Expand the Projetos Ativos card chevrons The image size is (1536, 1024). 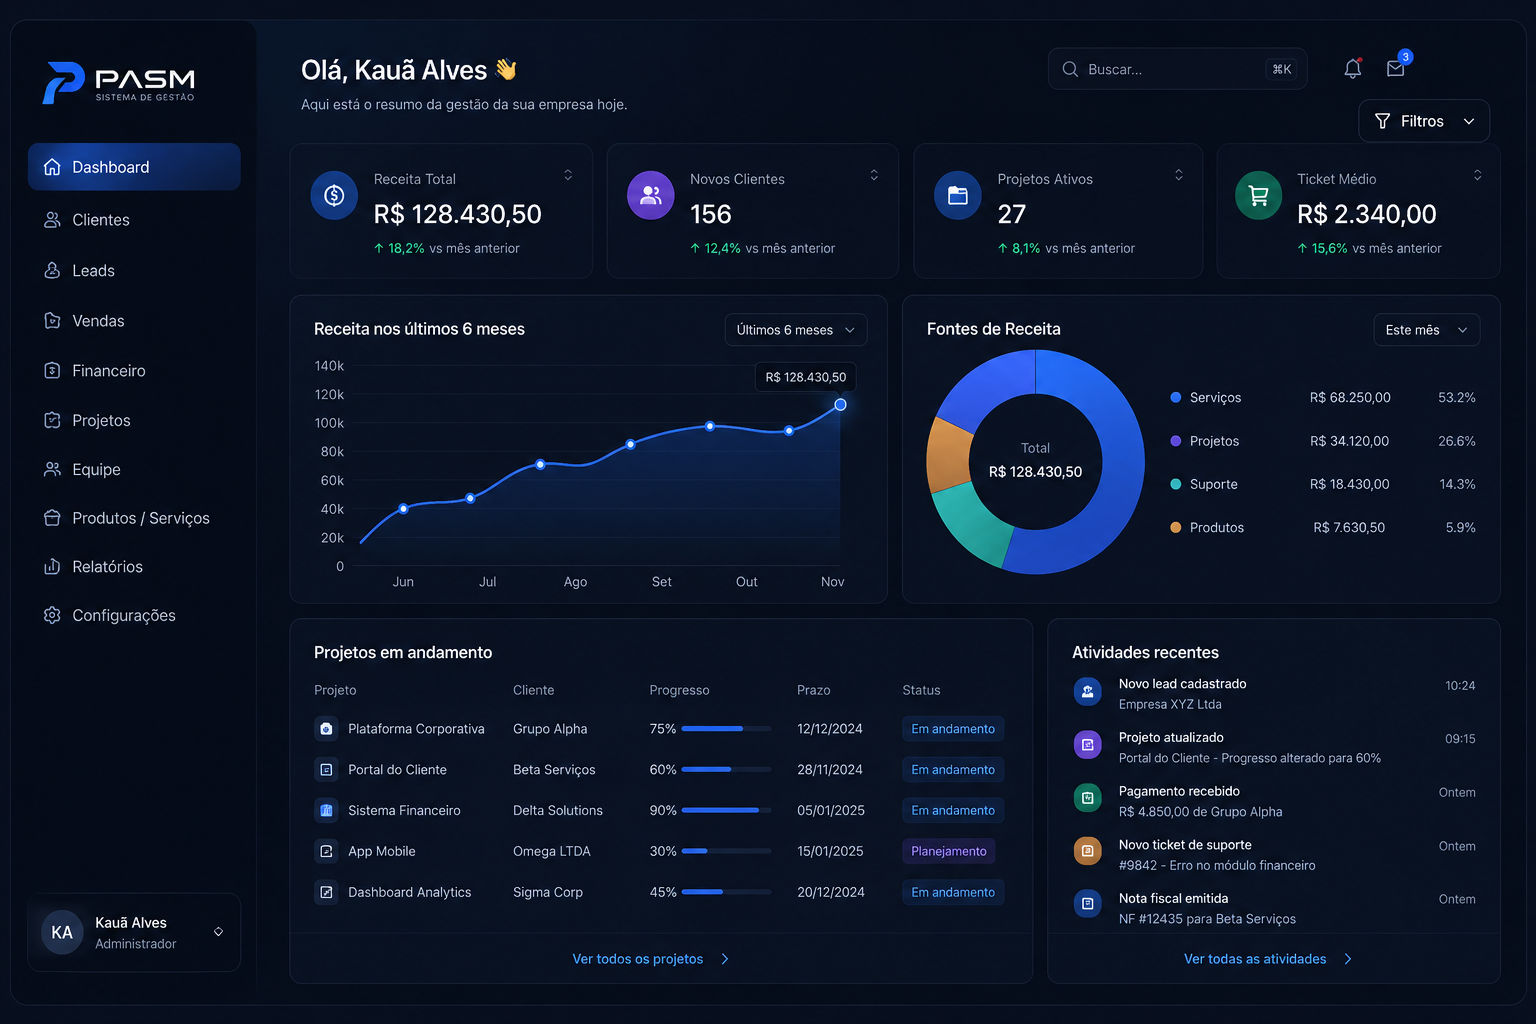(x=1179, y=175)
